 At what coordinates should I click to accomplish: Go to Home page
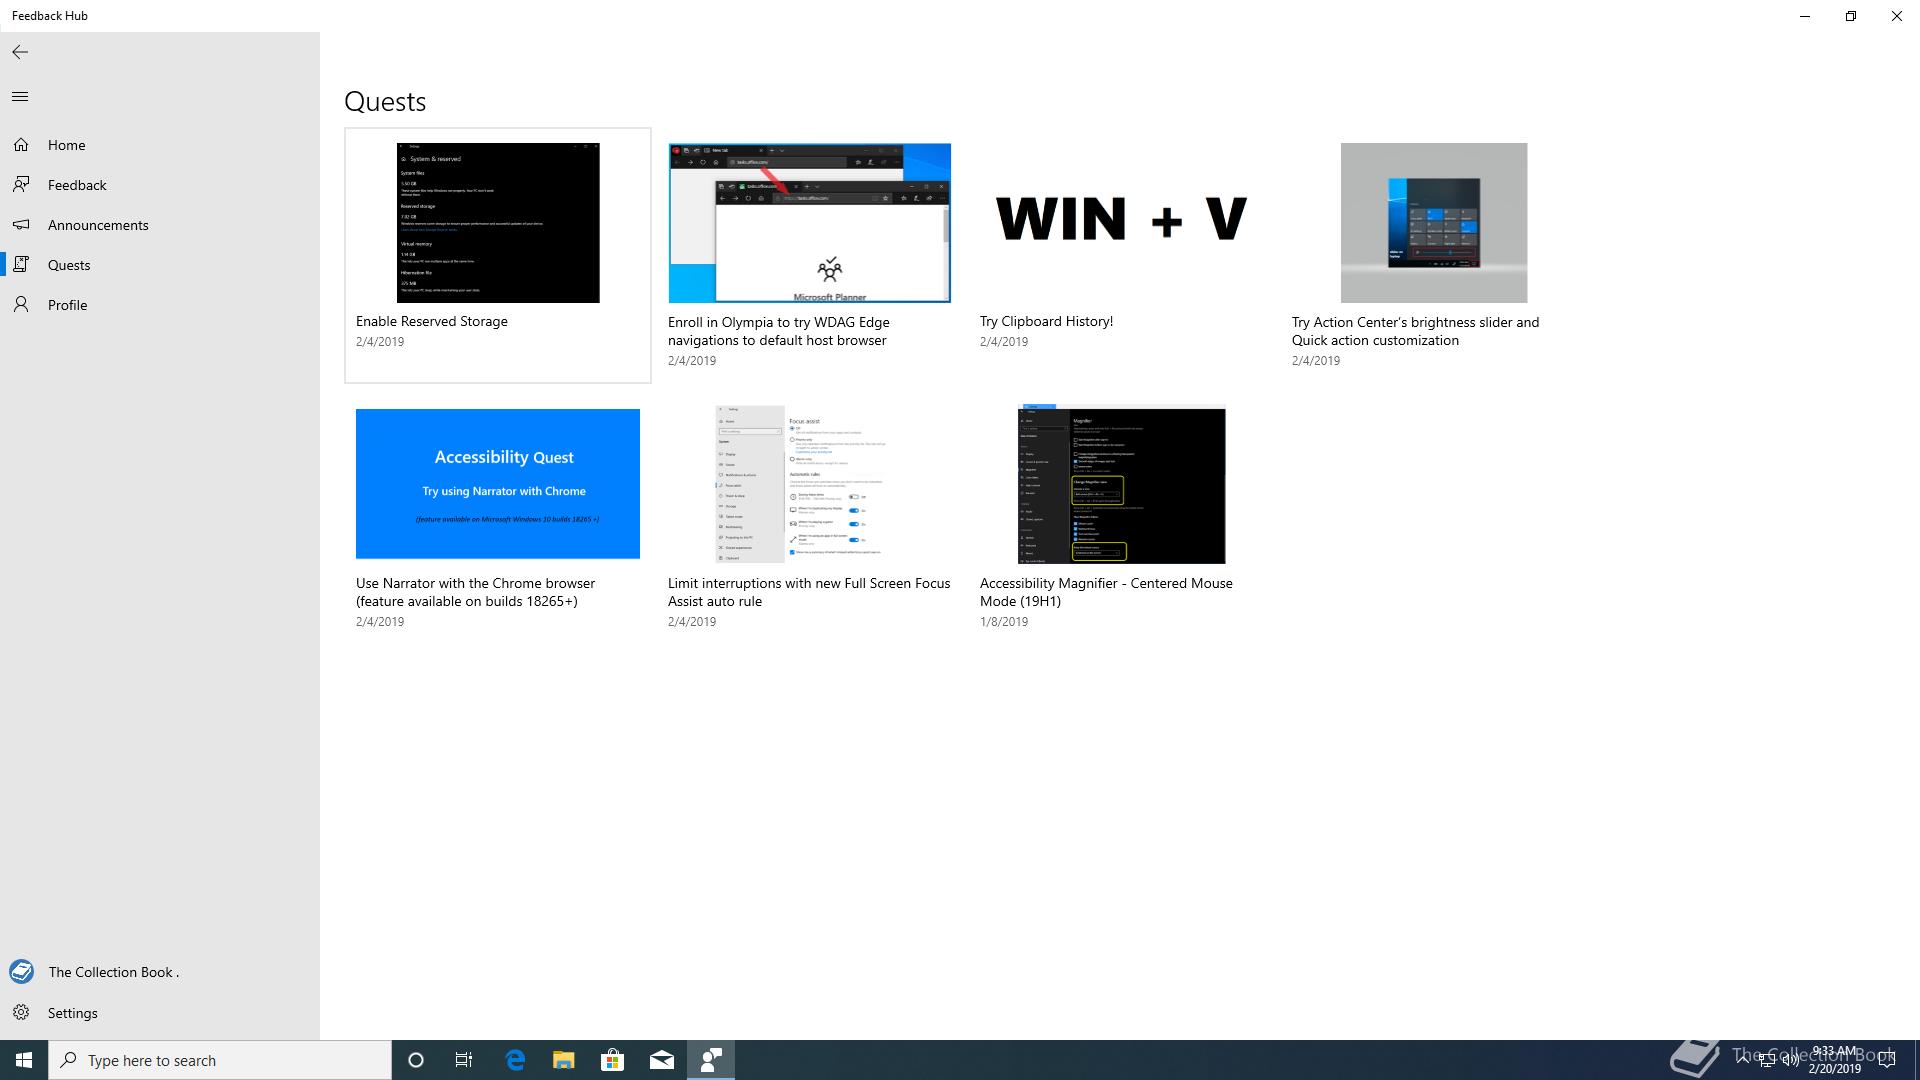pyautogui.click(x=160, y=145)
